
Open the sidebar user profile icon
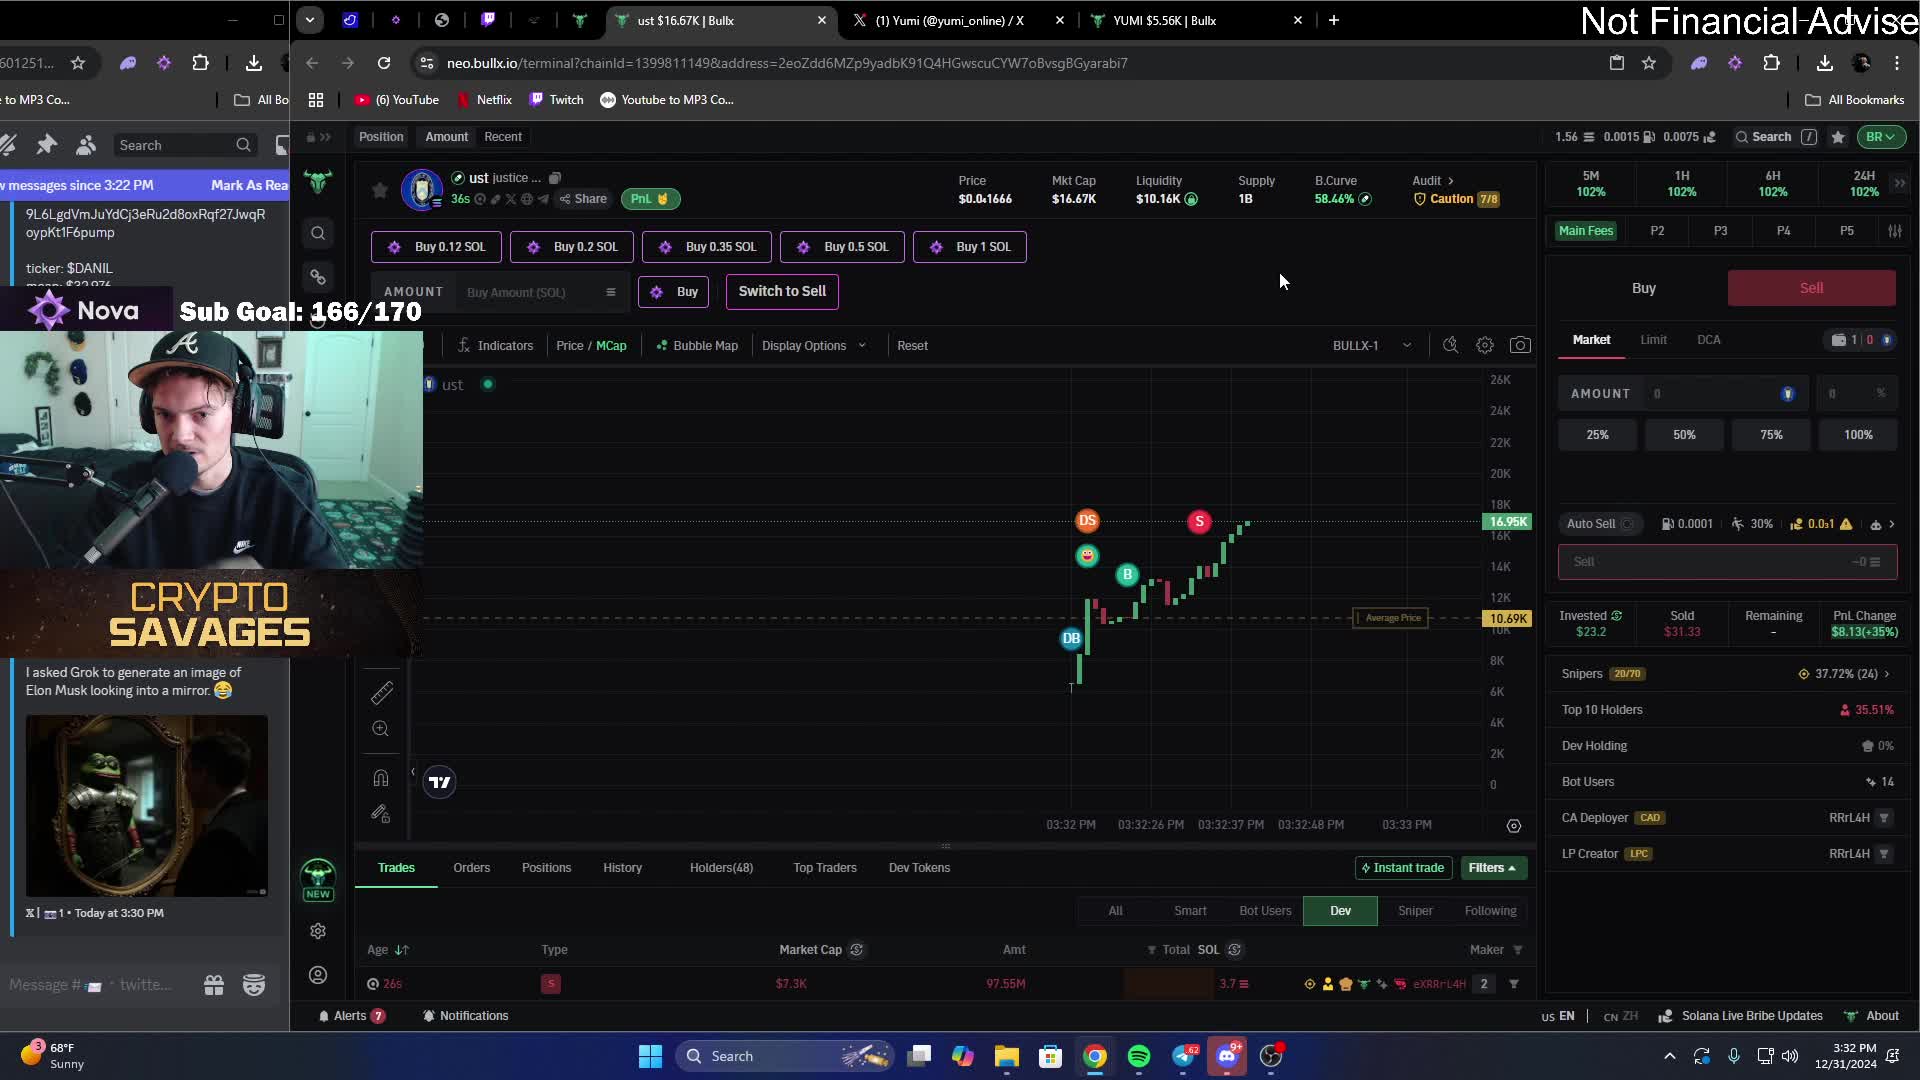click(x=318, y=975)
